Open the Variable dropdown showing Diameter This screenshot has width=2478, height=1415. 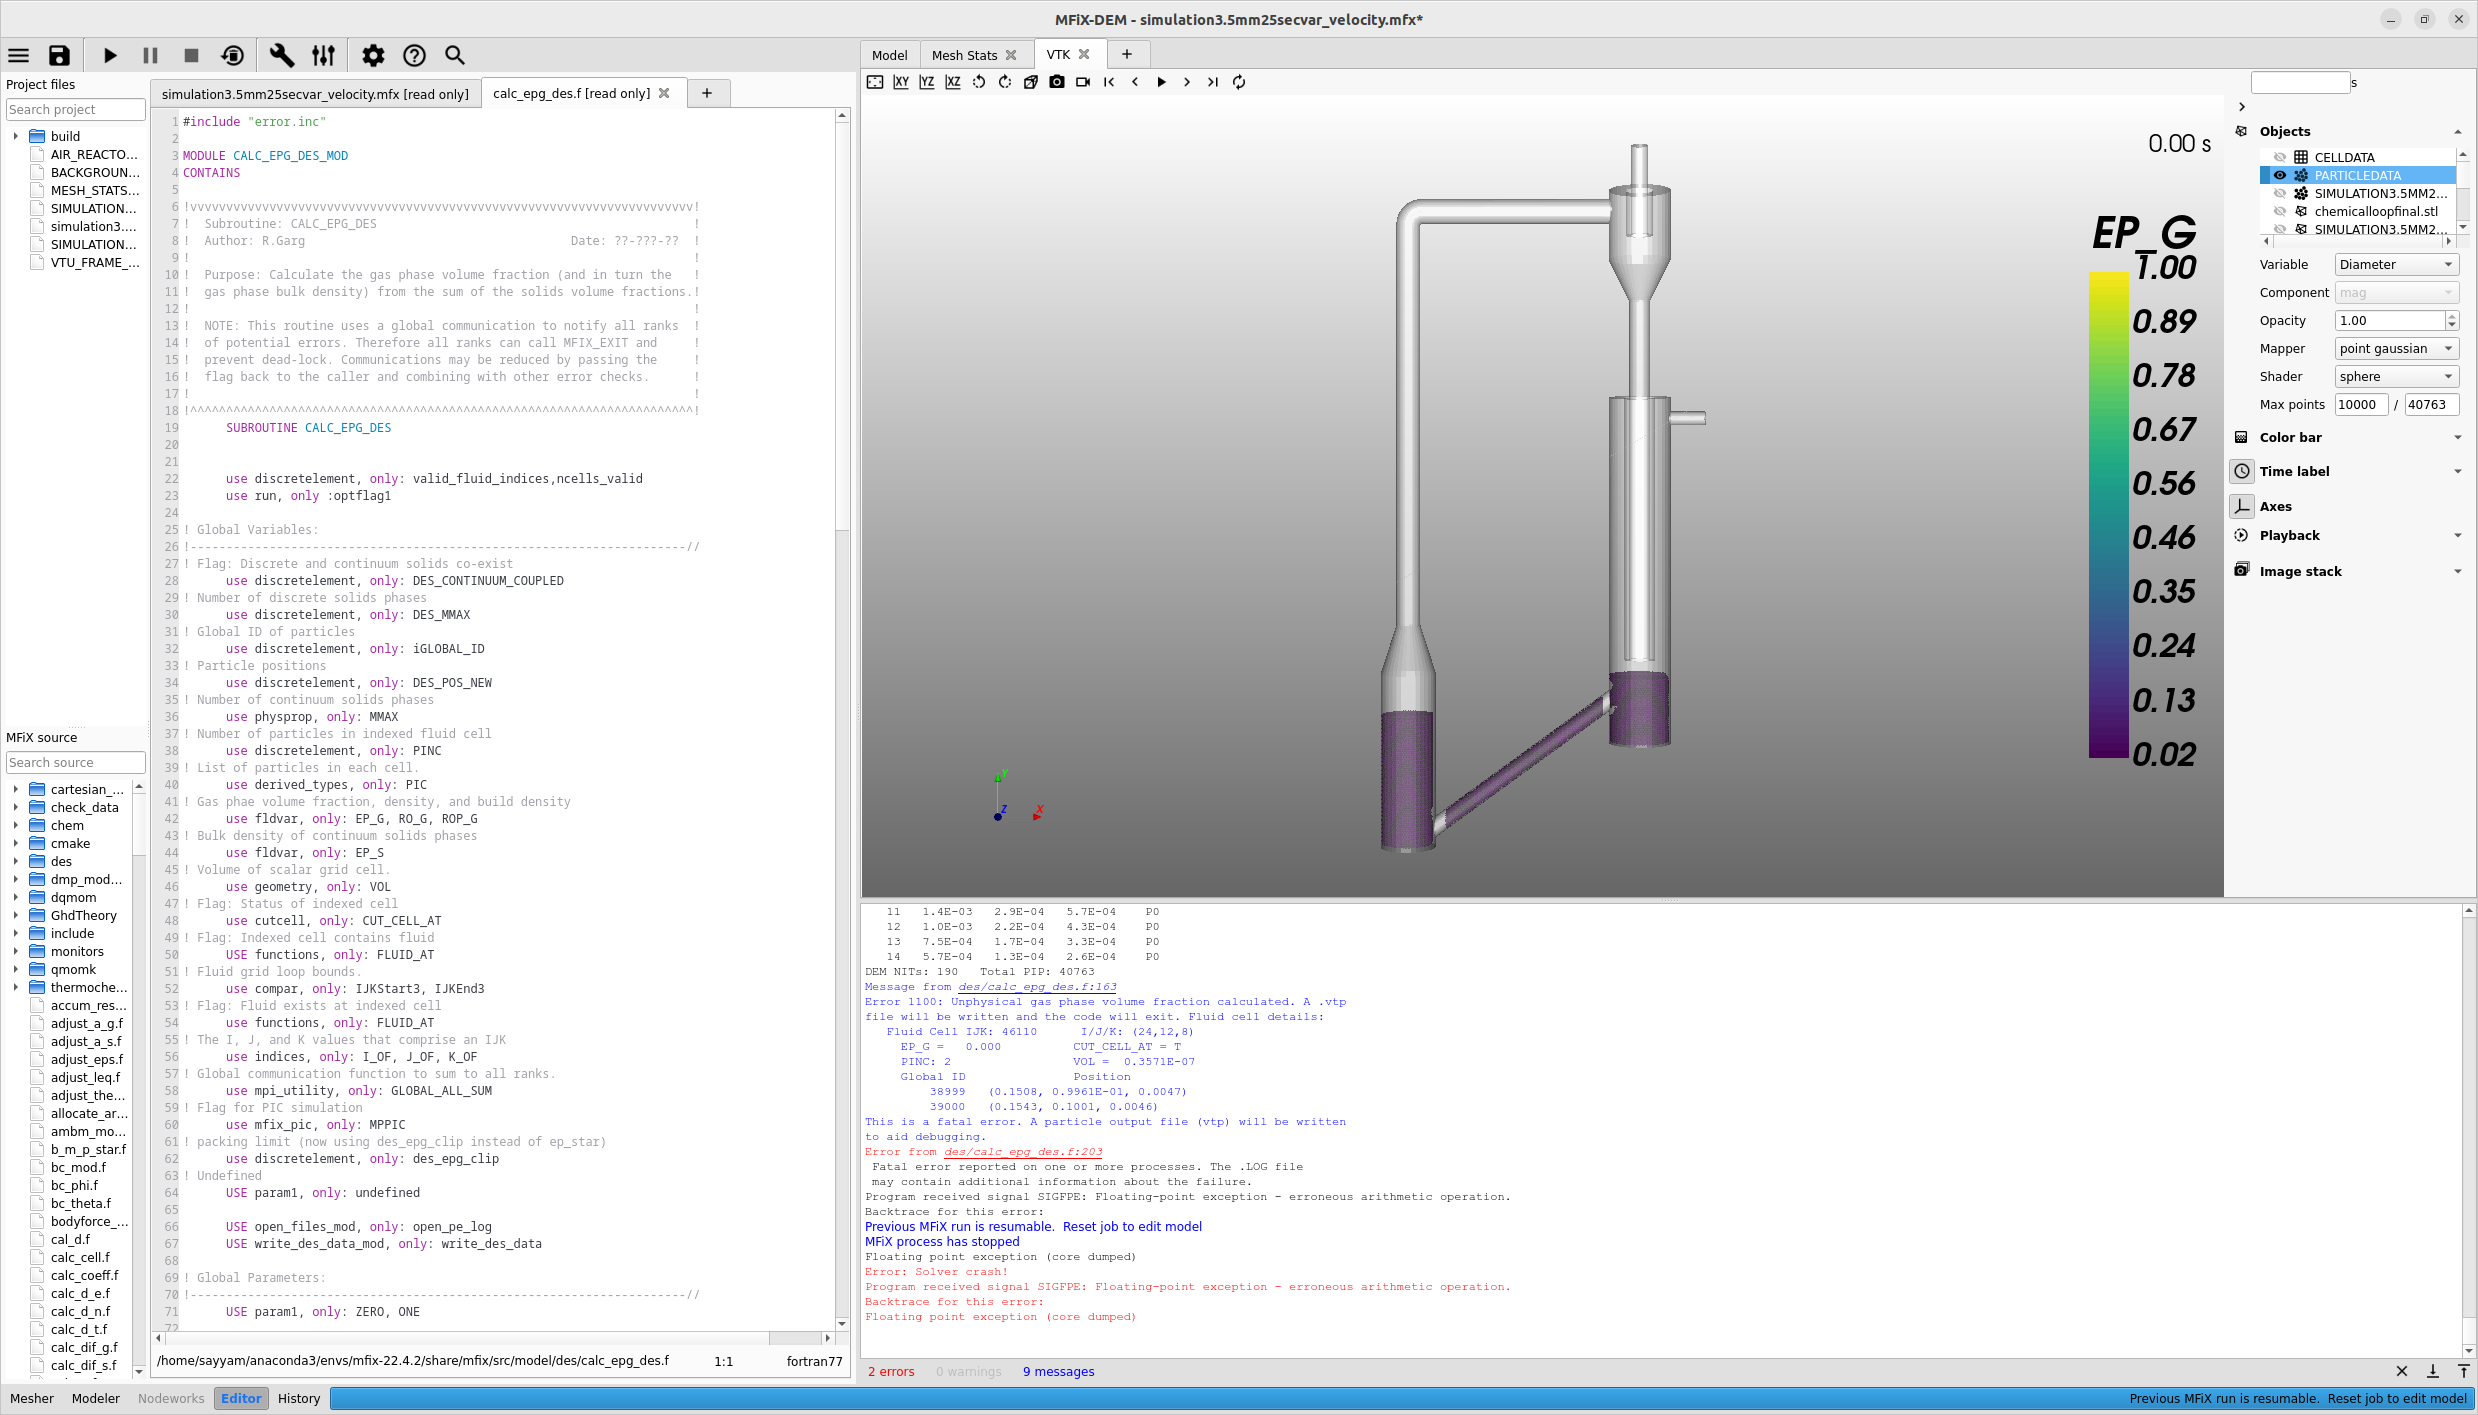(2396, 264)
